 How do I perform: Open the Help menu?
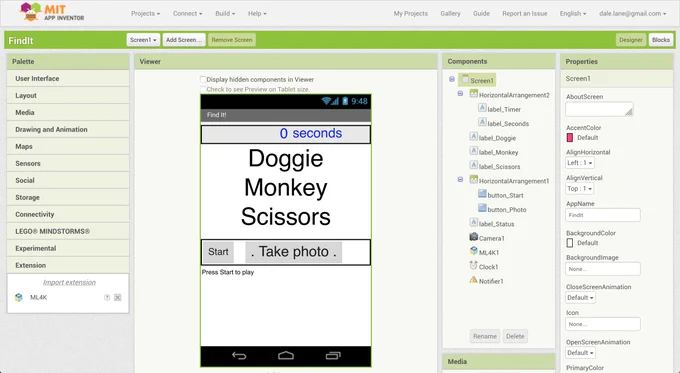(x=257, y=13)
